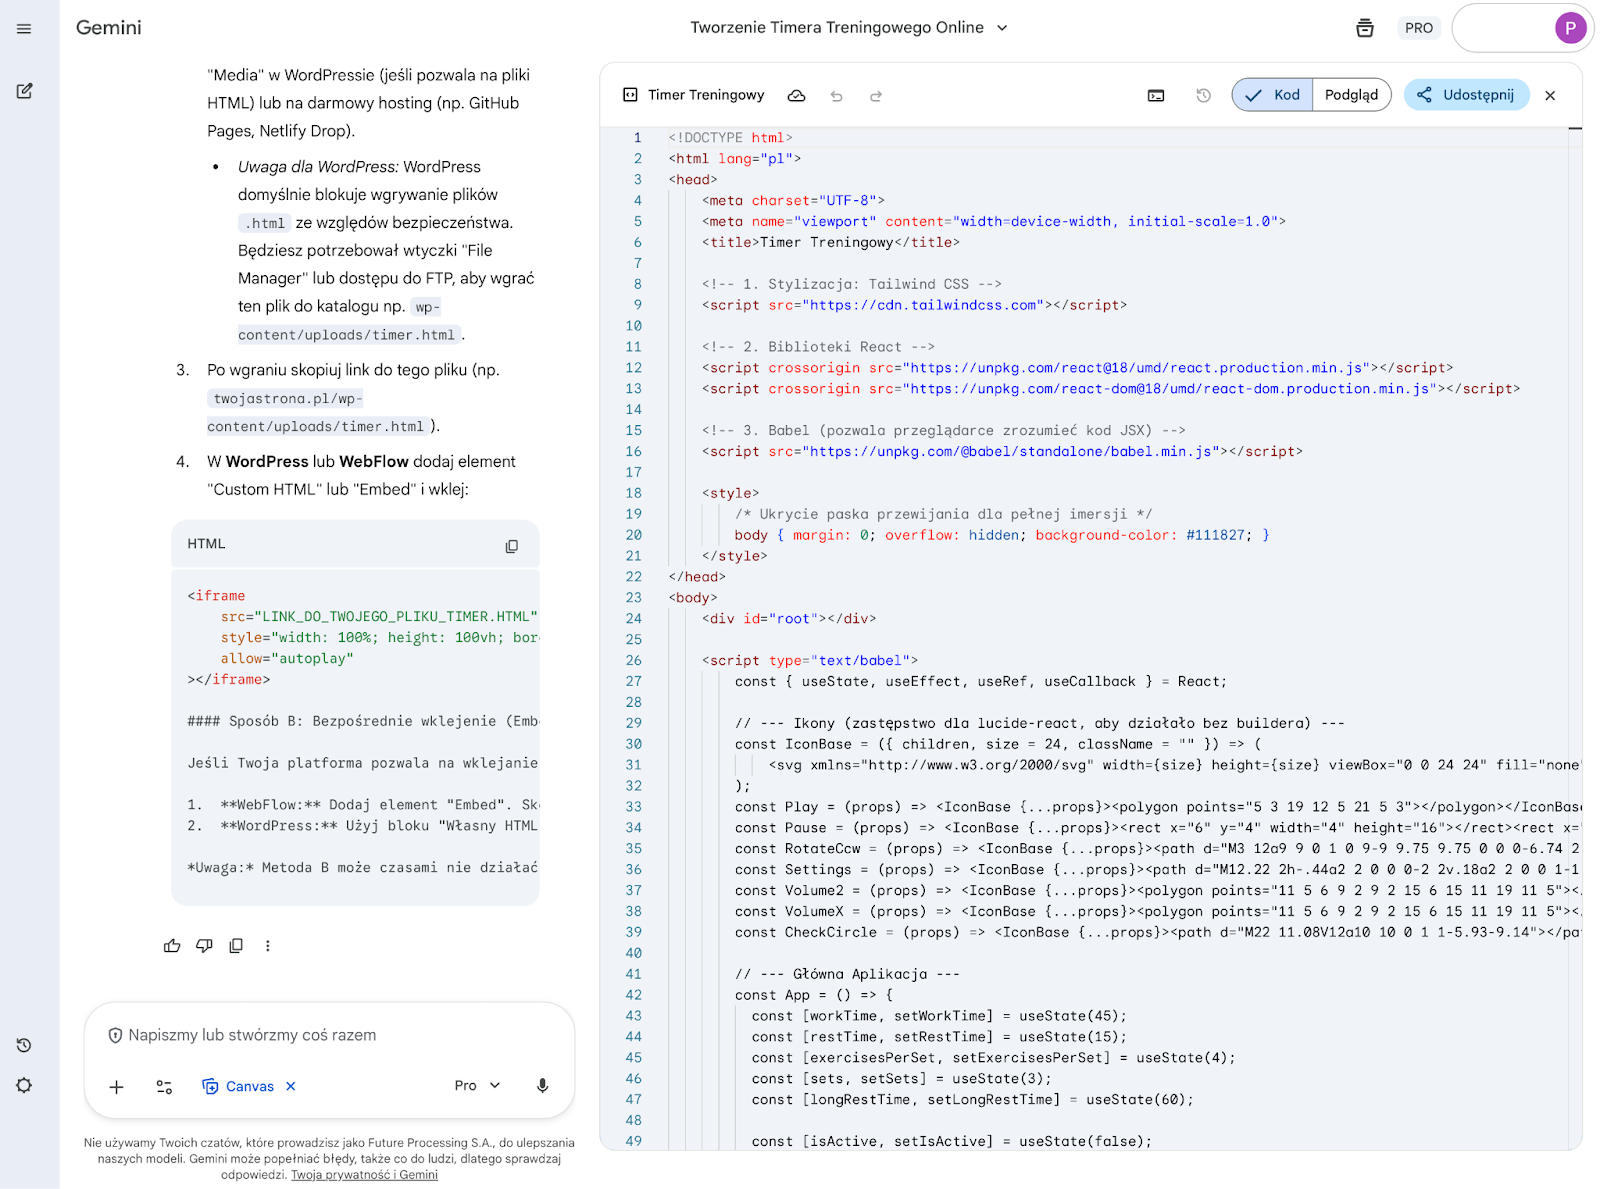Click the prompt input field

click(x=330, y=1035)
